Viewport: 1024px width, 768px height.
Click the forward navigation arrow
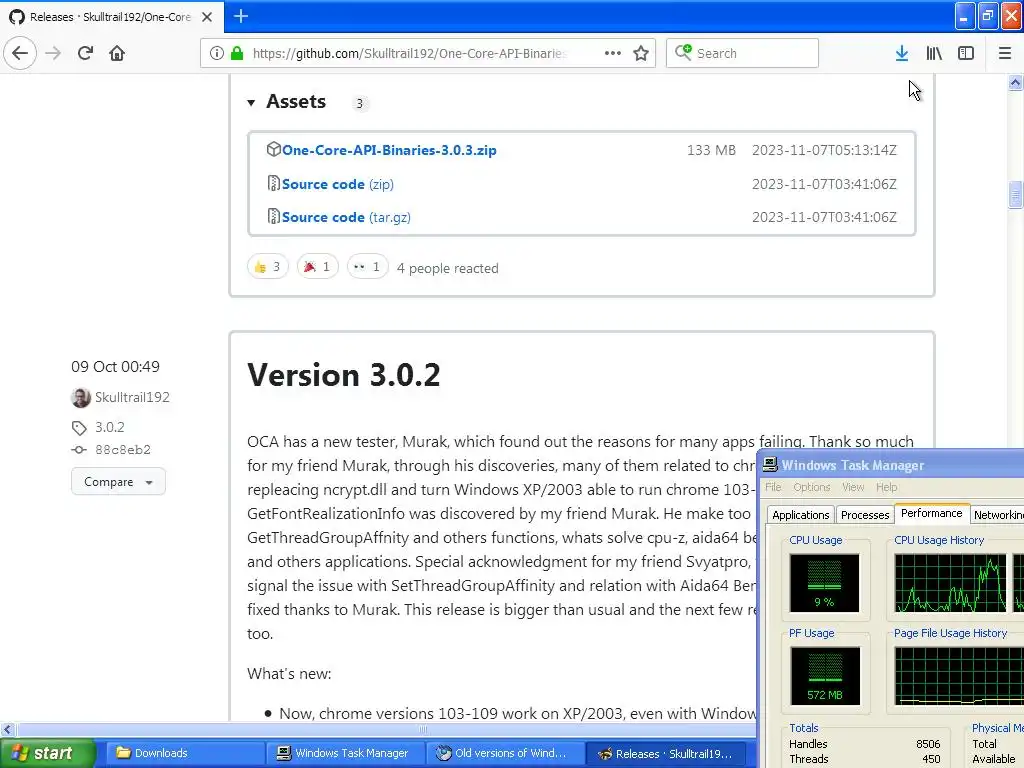click(x=54, y=53)
